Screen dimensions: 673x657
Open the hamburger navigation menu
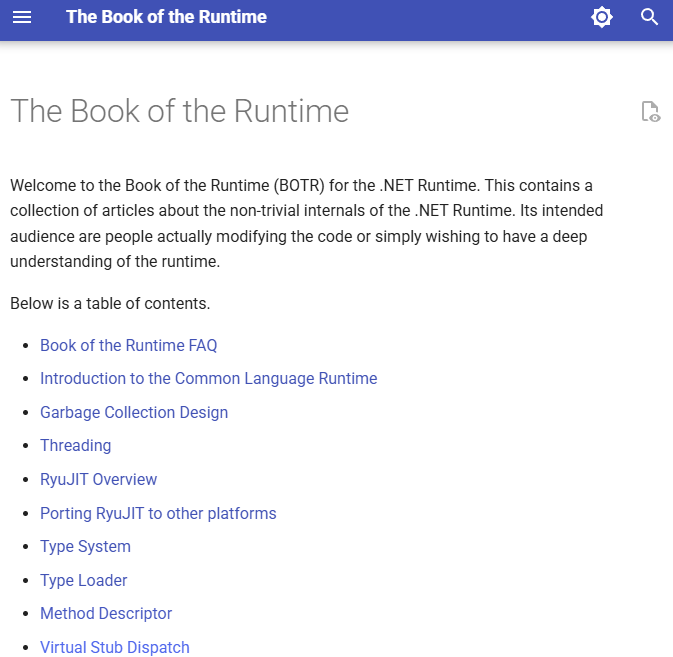click(22, 17)
